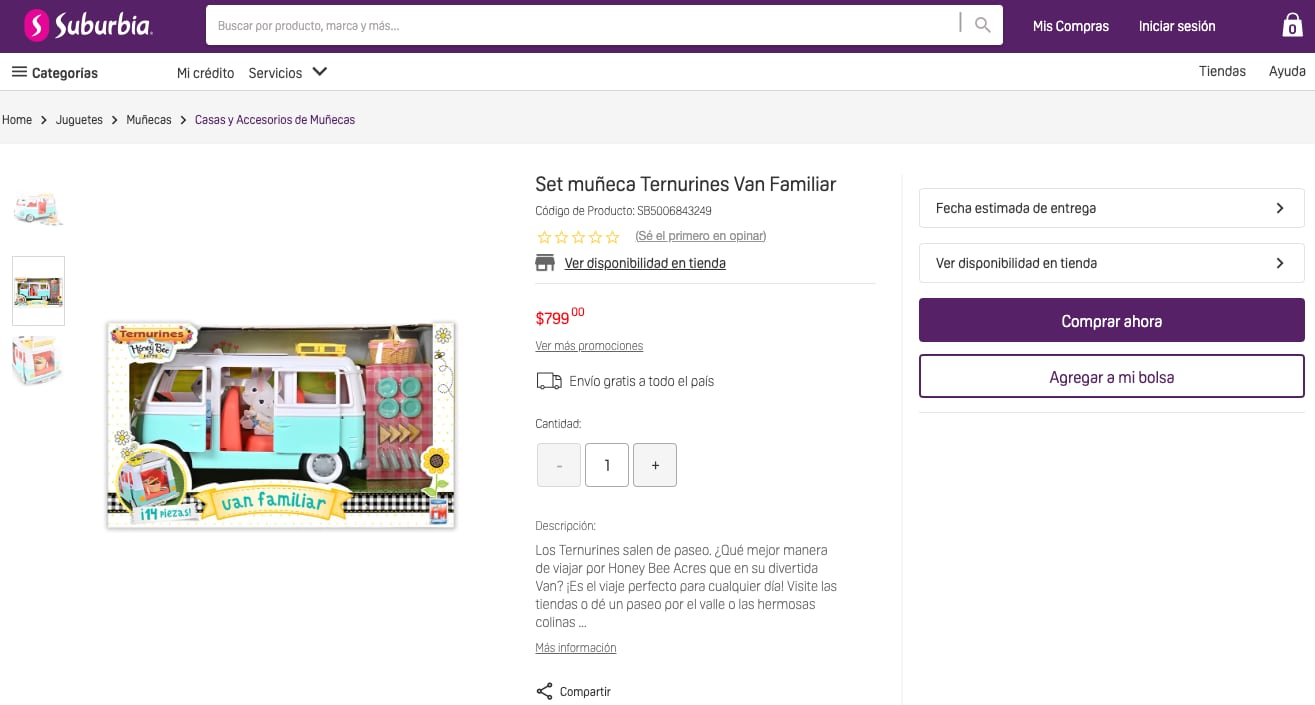Click the free shipping truck icon
This screenshot has width=1315, height=705.
(549, 381)
